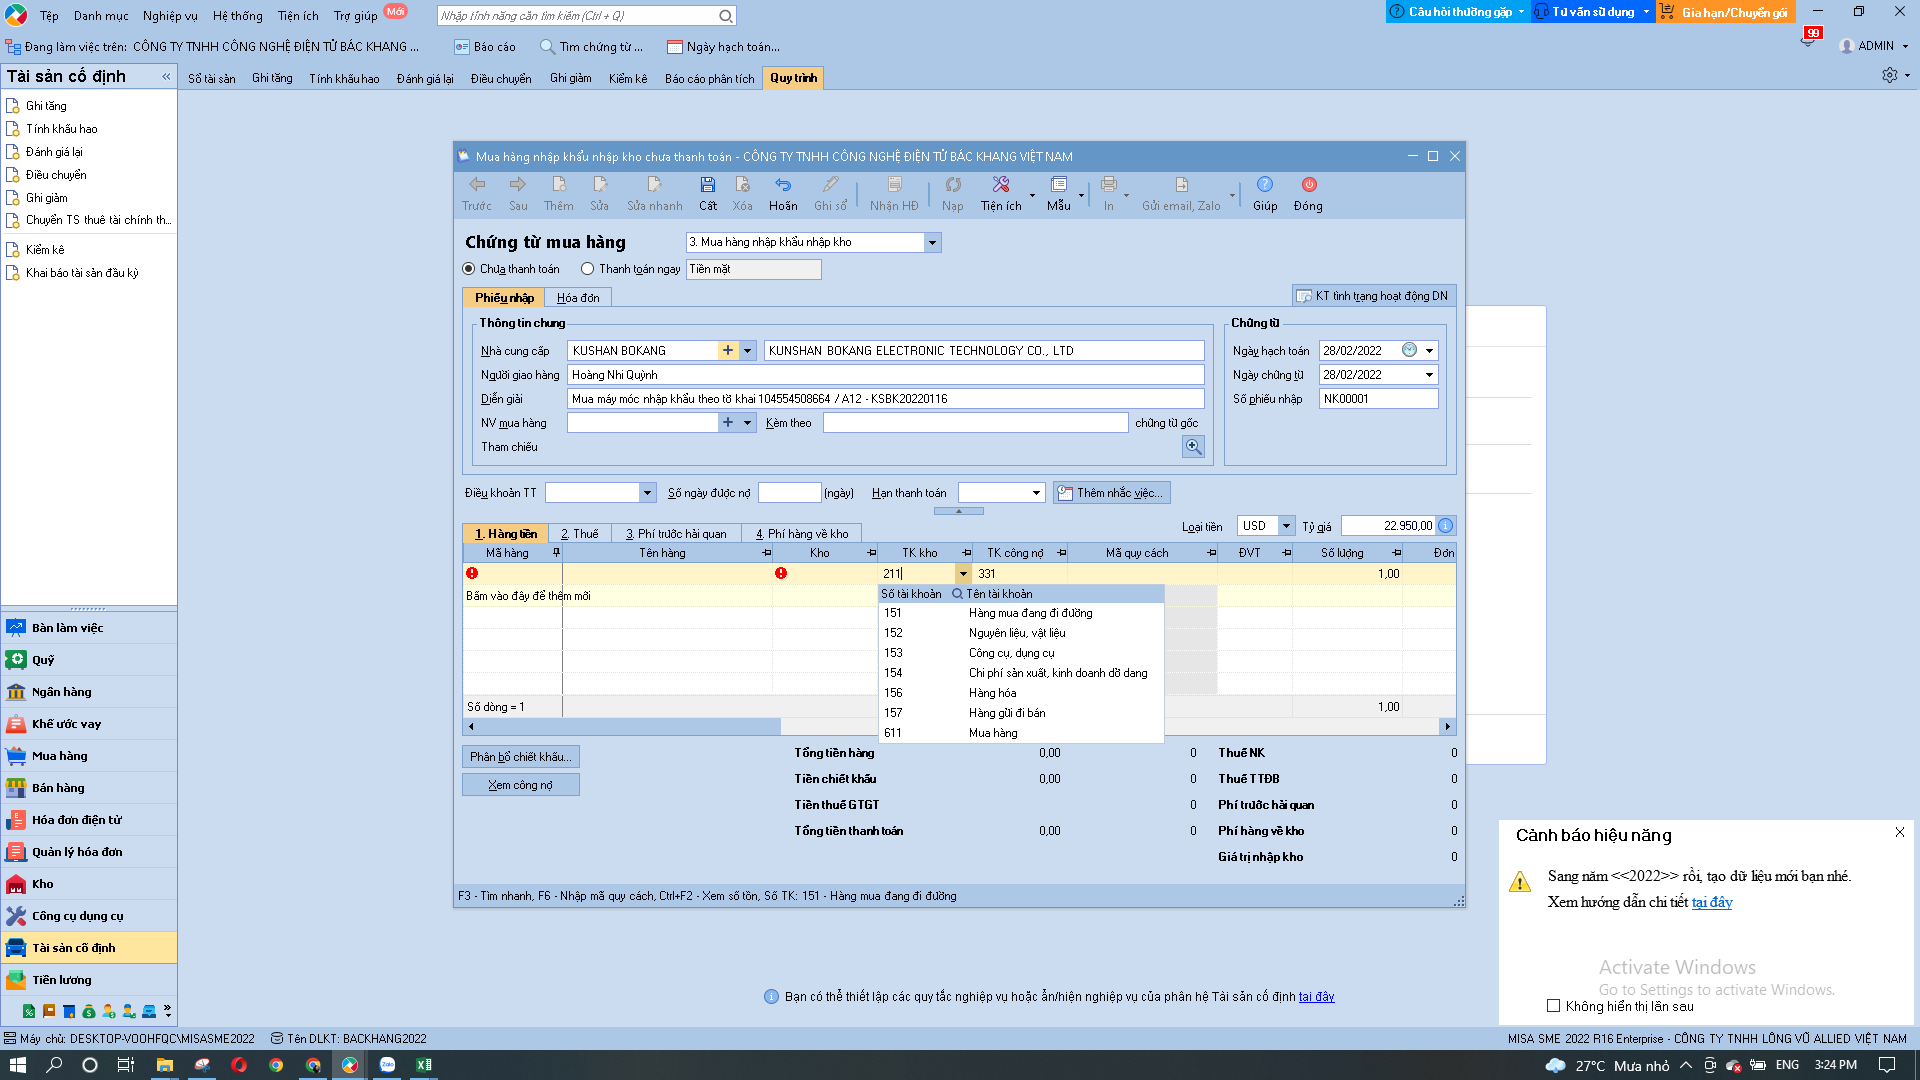The image size is (1920, 1080).
Task: Switch to 2. Thuế tab
Action: click(579, 534)
